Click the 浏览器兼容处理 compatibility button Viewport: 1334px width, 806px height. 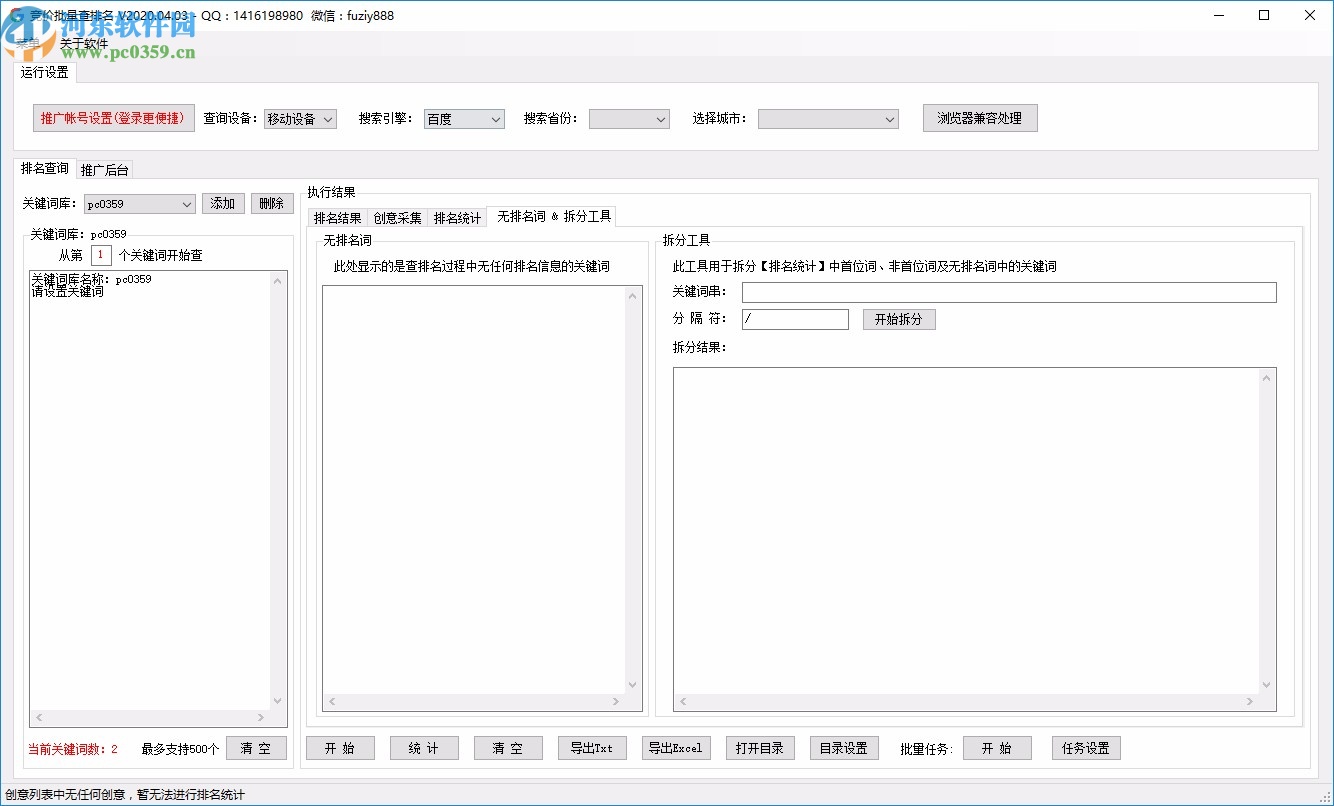979,117
